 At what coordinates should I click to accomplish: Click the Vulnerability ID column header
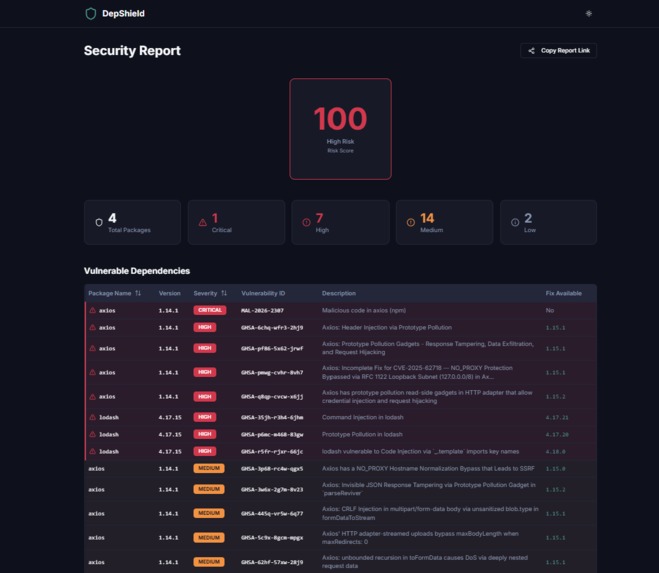click(263, 293)
